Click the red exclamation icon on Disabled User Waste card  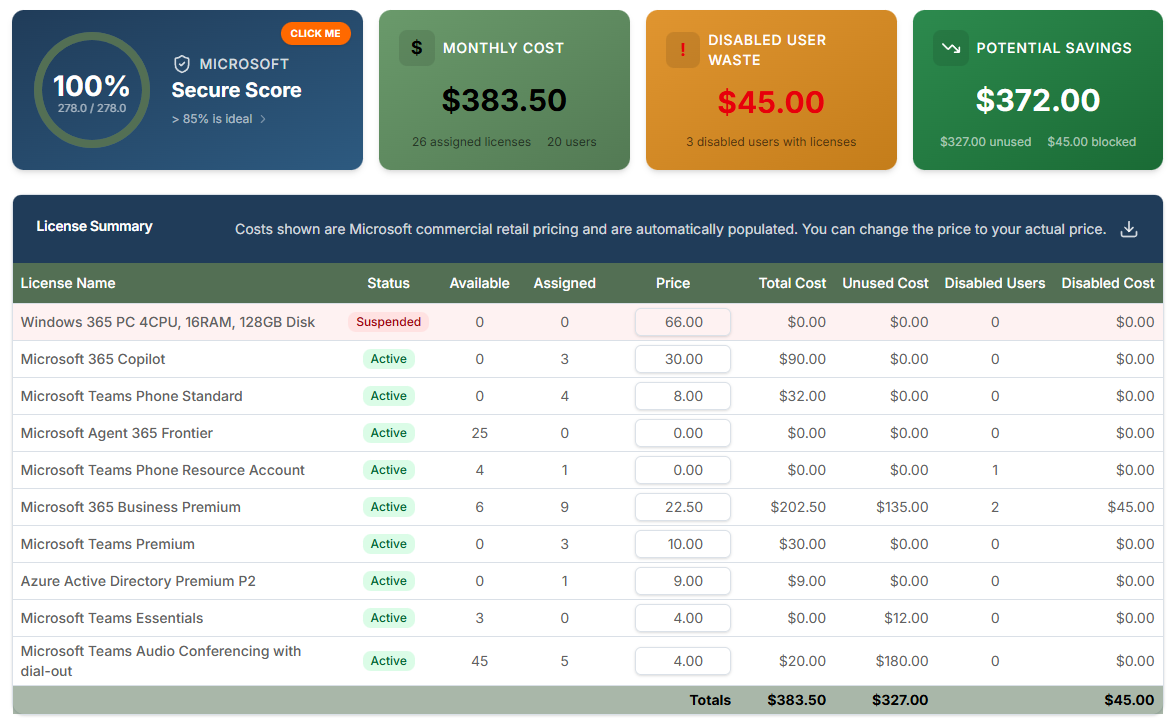coord(683,48)
